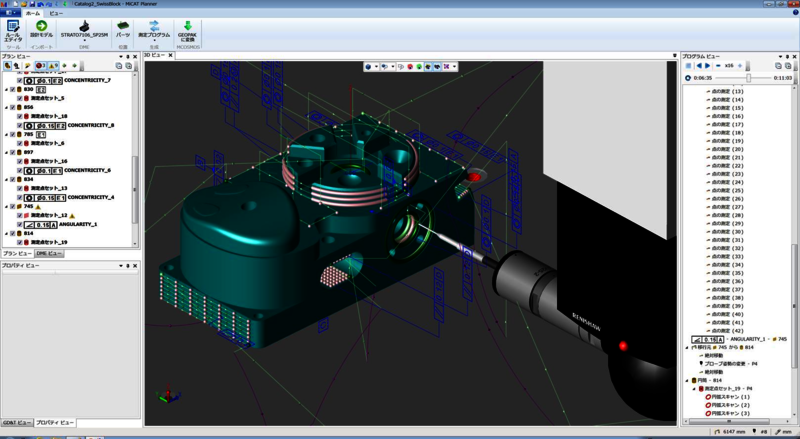The height and width of the screenshot is (439, 800).
Task: Switch to the プロパティ ビュー bottom tab
Action: 55,423
